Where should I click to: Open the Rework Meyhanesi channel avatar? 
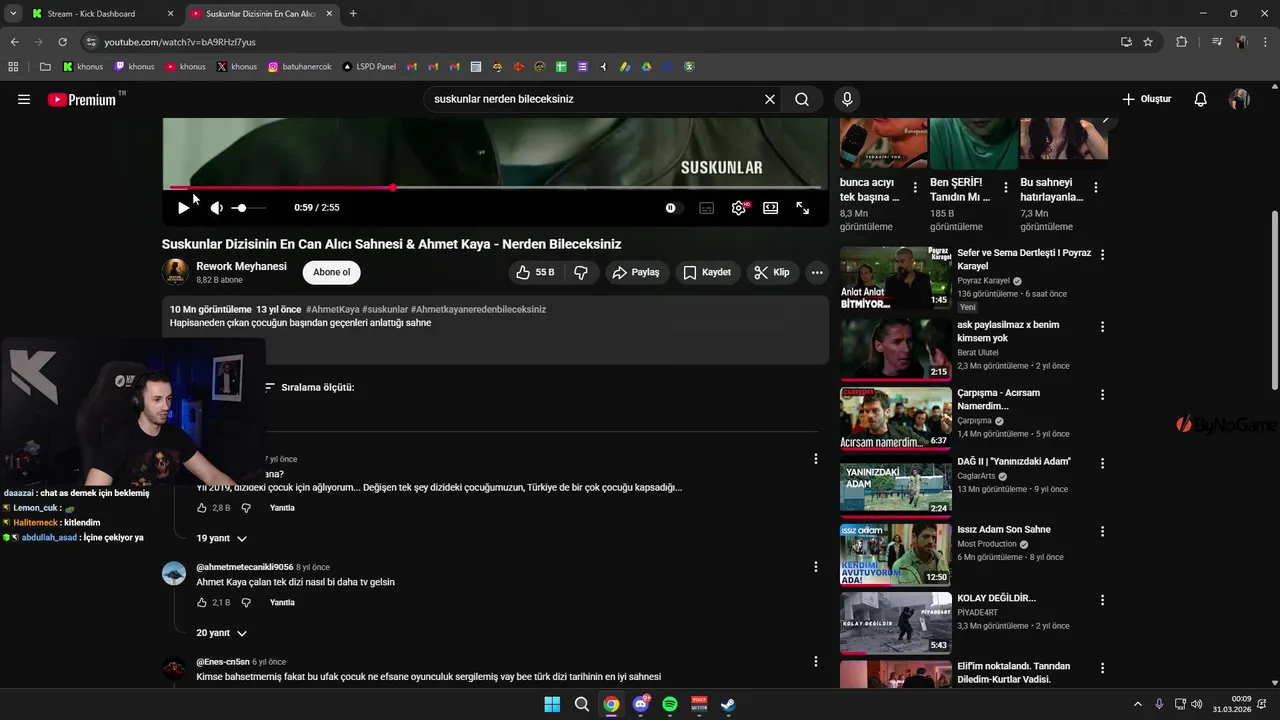click(175, 272)
